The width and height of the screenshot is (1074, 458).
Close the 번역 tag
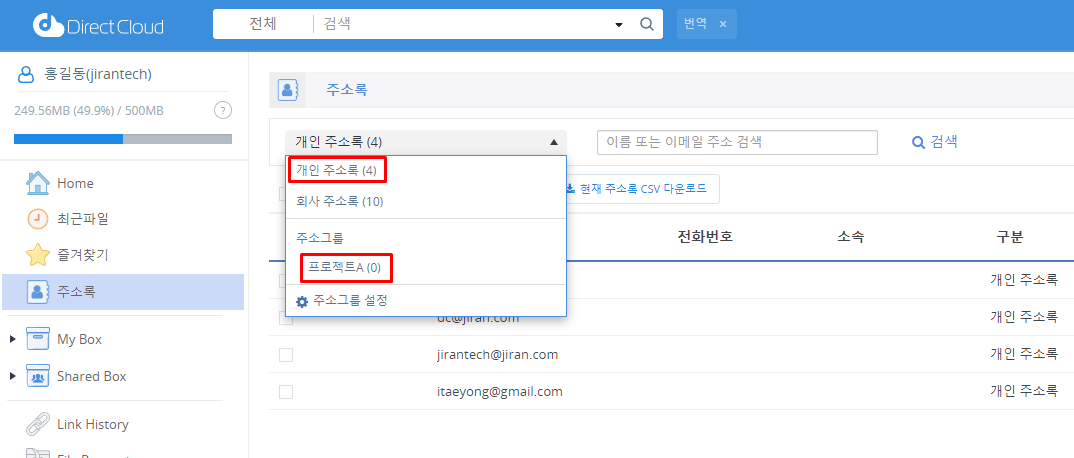(x=723, y=24)
